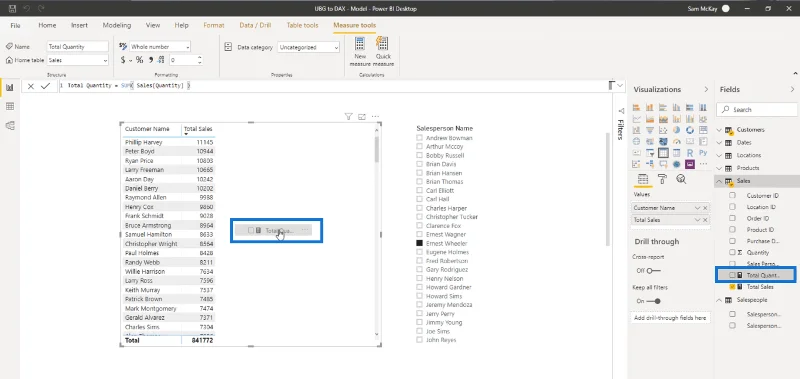
Task: Choose the Map globe visualization icon
Action: pos(636,141)
